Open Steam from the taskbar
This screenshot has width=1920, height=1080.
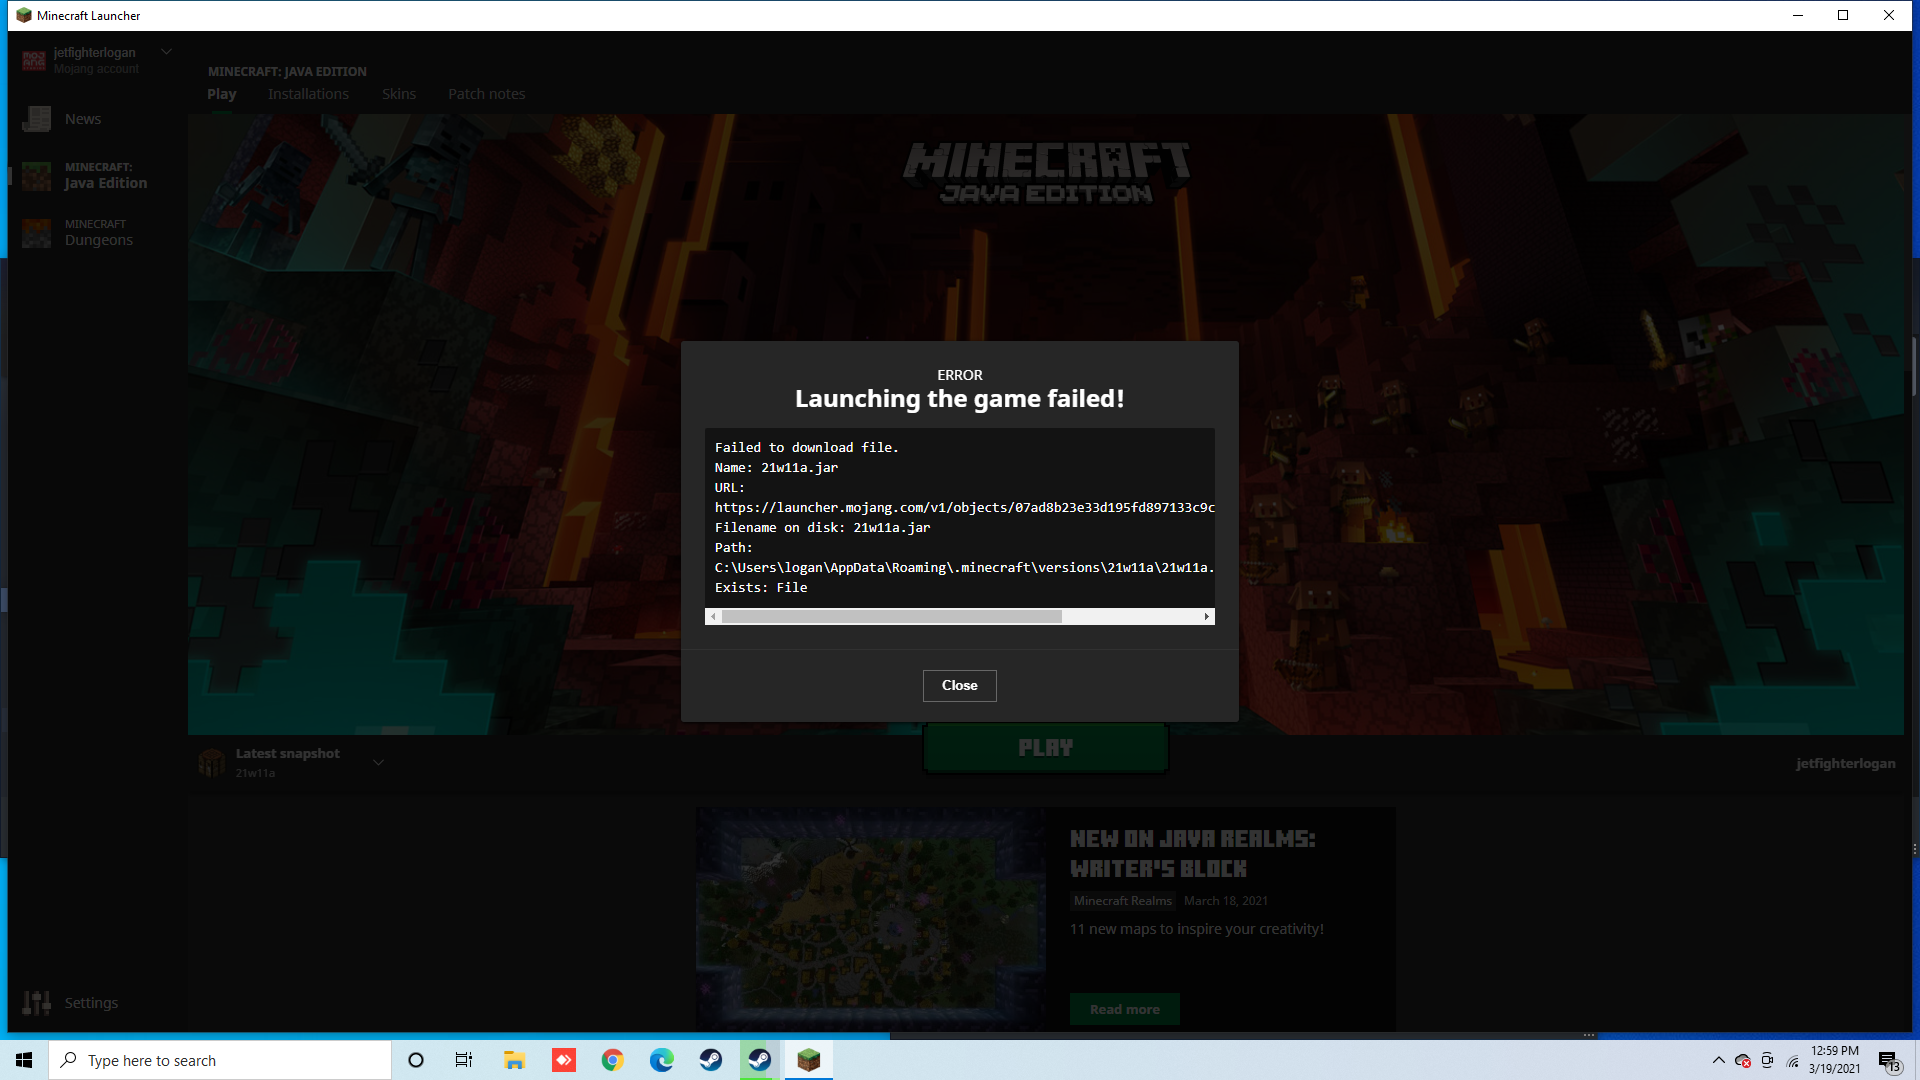pyautogui.click(x=711, y=1060)
